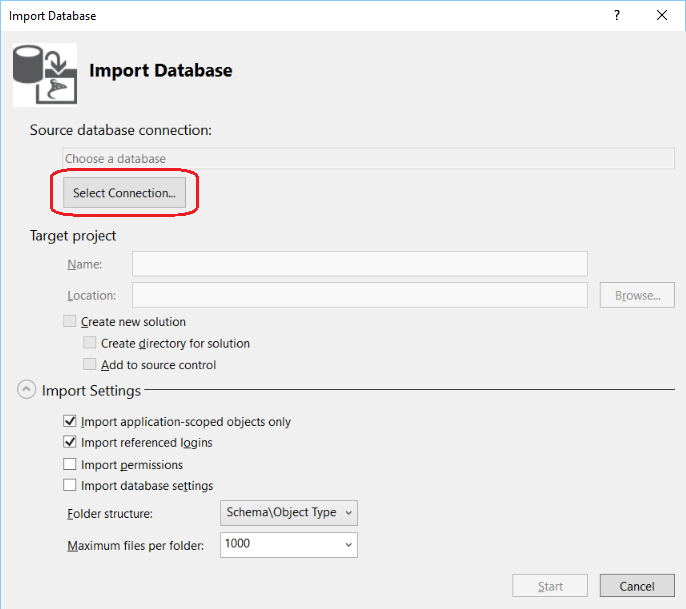
Task: Collapse the Import Settings section
Action: tap(26, 390)
